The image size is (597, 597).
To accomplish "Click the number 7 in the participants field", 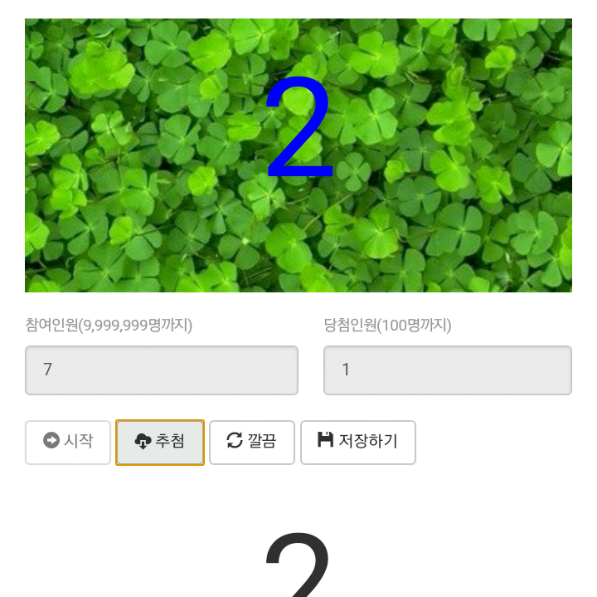I will [48, 369].
